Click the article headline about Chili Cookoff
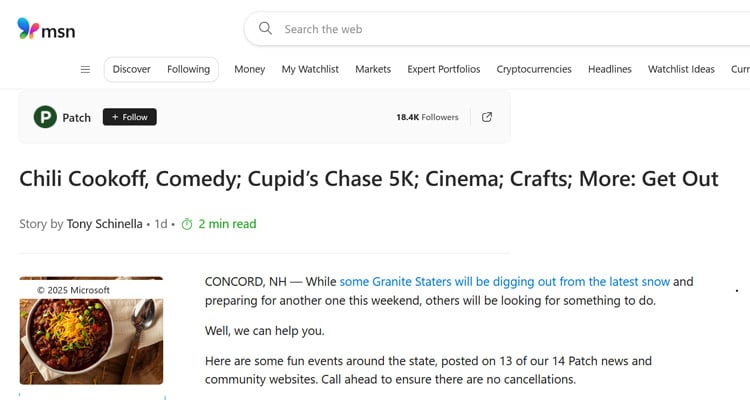 tap(369, 179)
